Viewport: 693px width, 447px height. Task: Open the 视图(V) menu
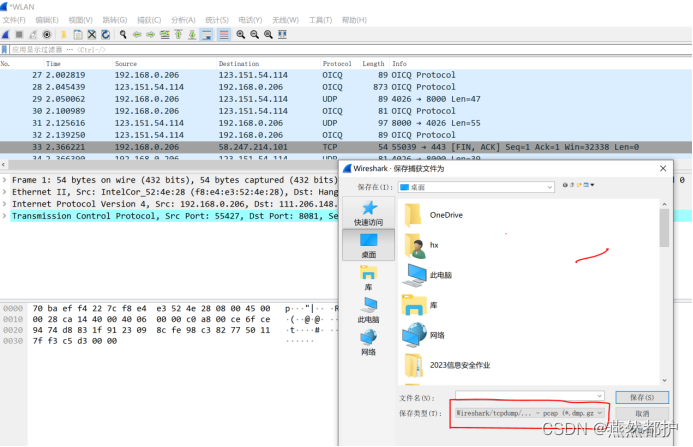click(x=80, y=20)
